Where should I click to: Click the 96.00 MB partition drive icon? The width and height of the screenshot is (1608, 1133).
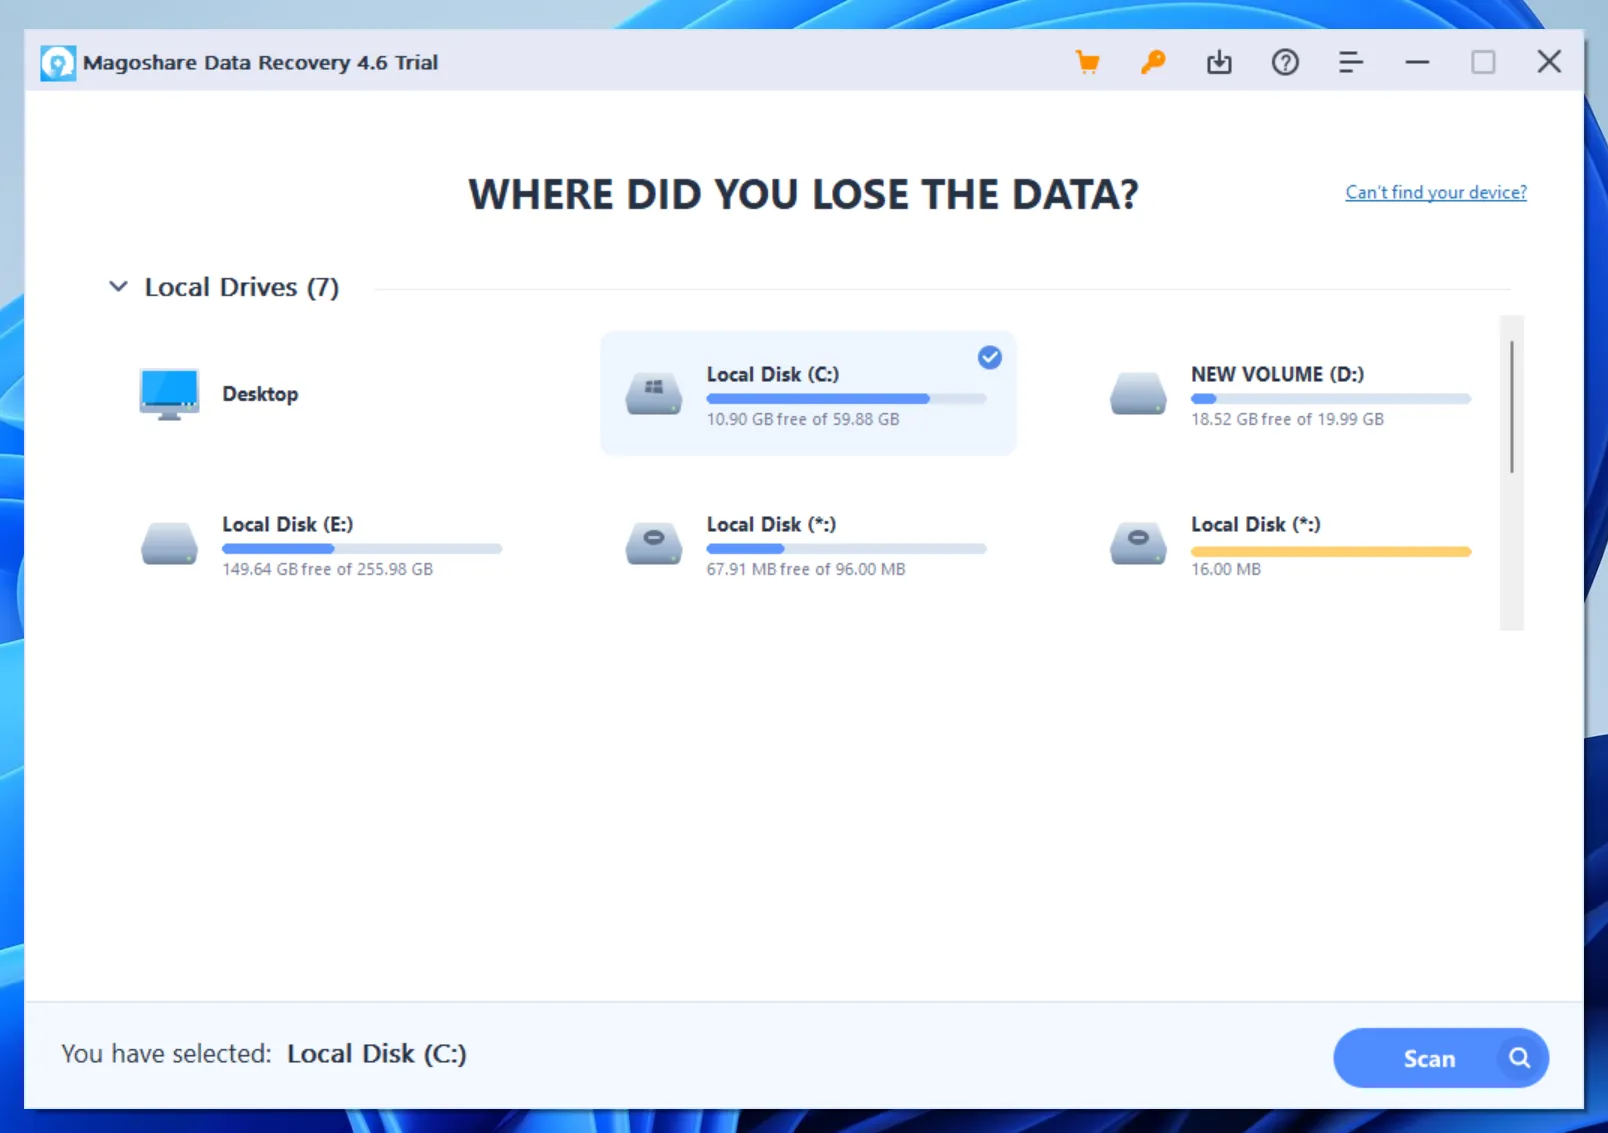(654, 544)
